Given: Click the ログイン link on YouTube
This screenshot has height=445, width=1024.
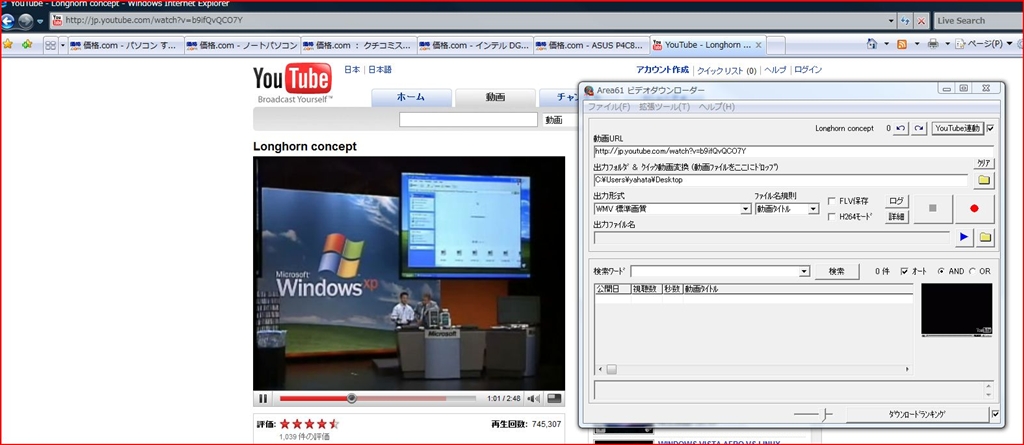Looking at the screenshot, I should coord(808,70).
